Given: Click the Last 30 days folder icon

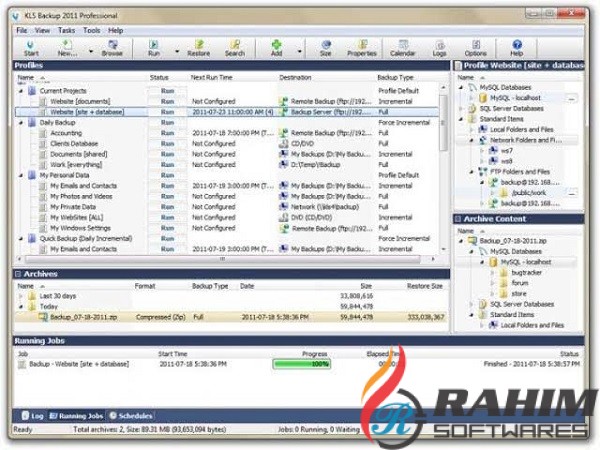Looking at the screenshot, I should pyautogui.click(x=32, y=296).
